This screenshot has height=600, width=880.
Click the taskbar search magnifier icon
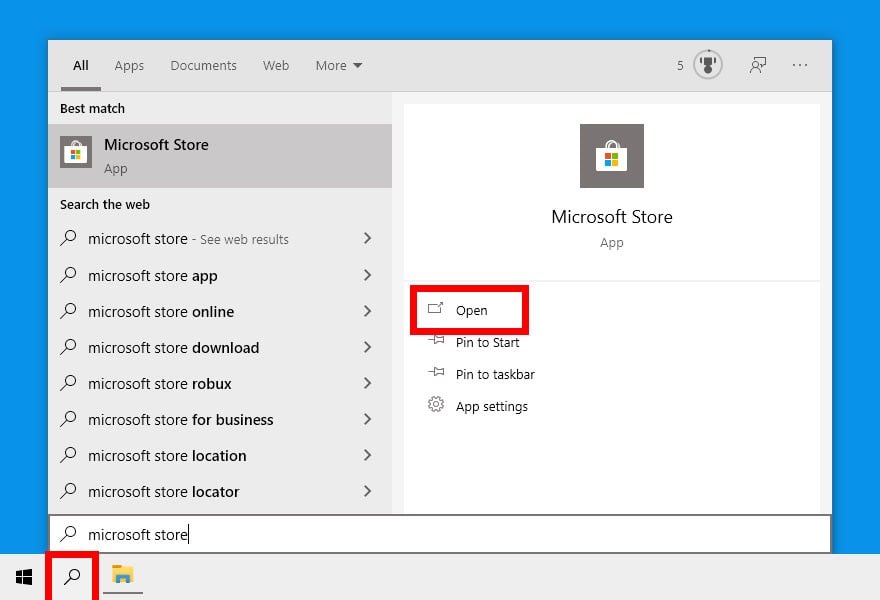(72, 576)
